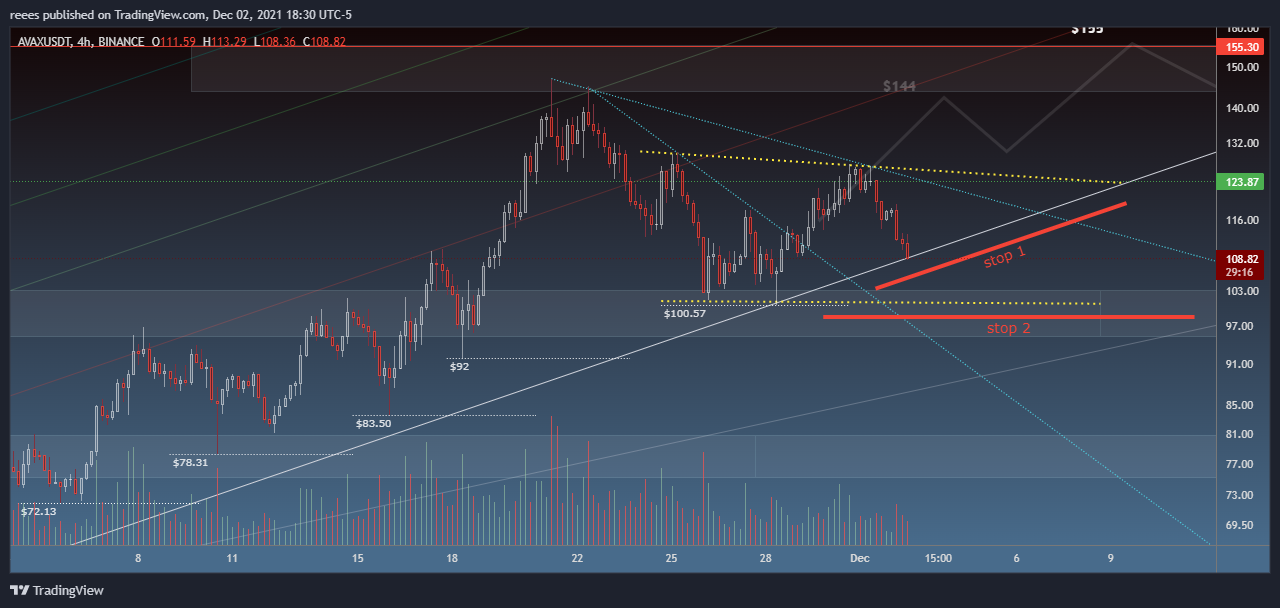This screenshot has width=1280, height=608.
Task: Click the $100.57 support label
Action: (684, 314)
